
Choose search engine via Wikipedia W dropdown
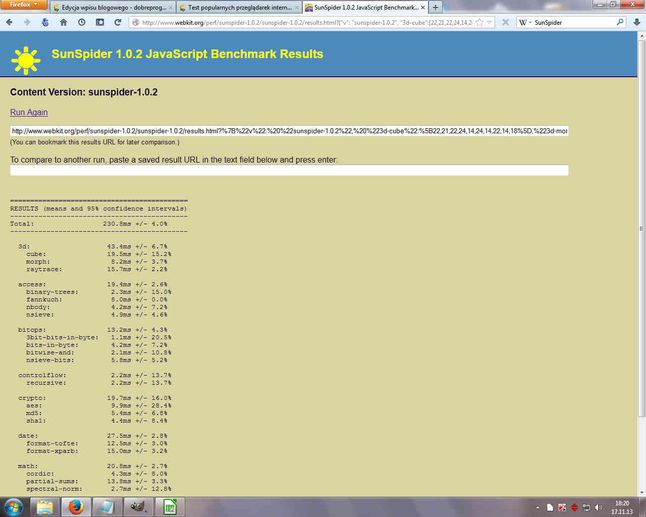click(525, 23)
